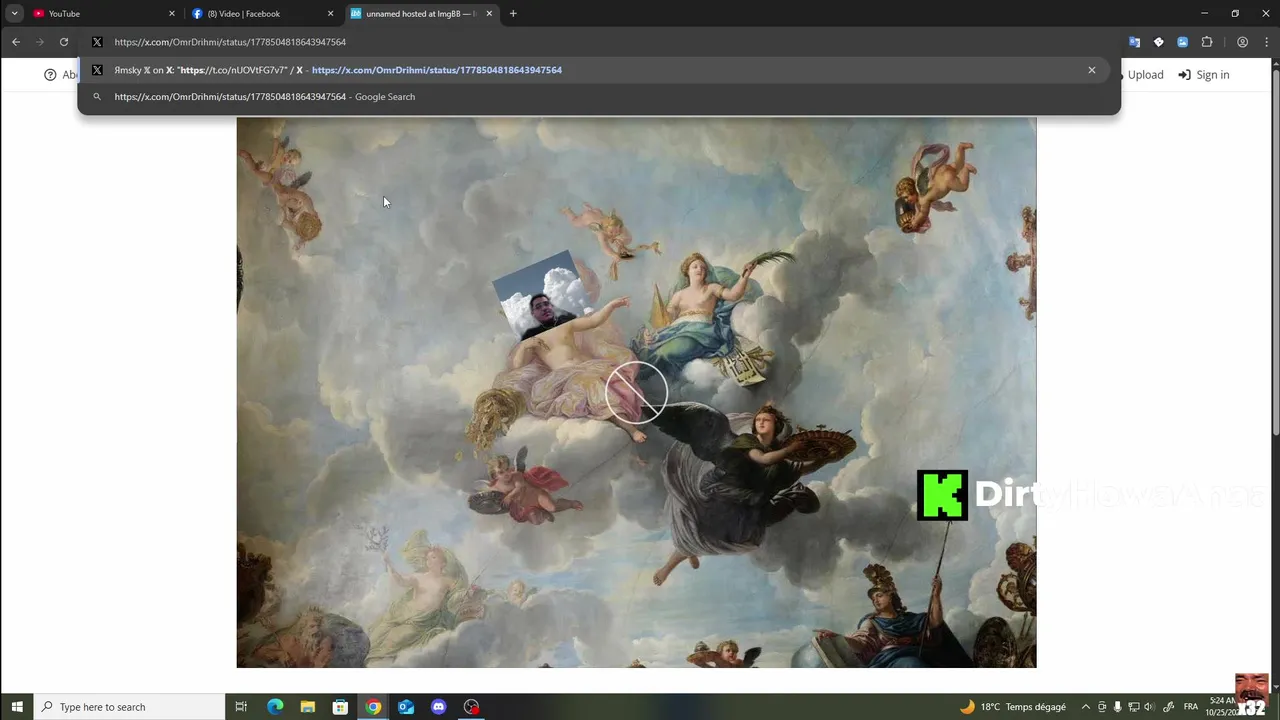Open Discord from the taskbar

tap(438, 707)
